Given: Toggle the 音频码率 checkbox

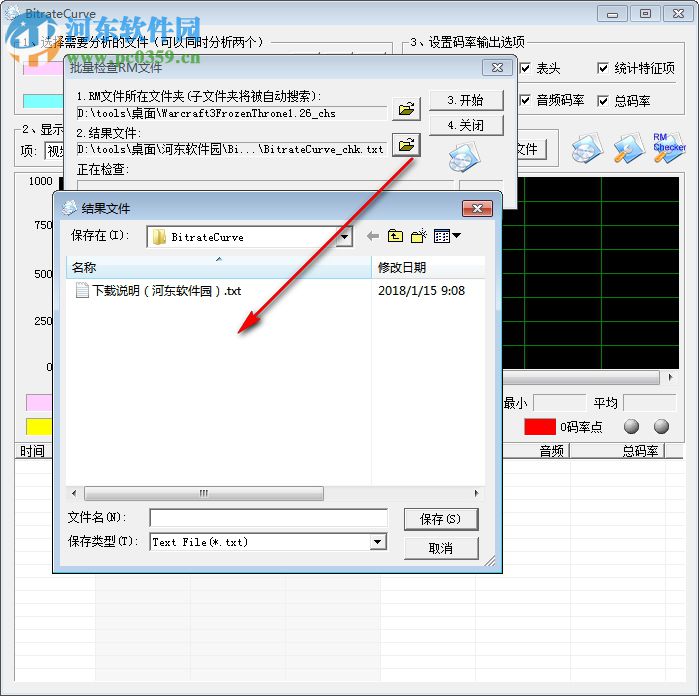Looking at the screenshot, I should (526, 100).
